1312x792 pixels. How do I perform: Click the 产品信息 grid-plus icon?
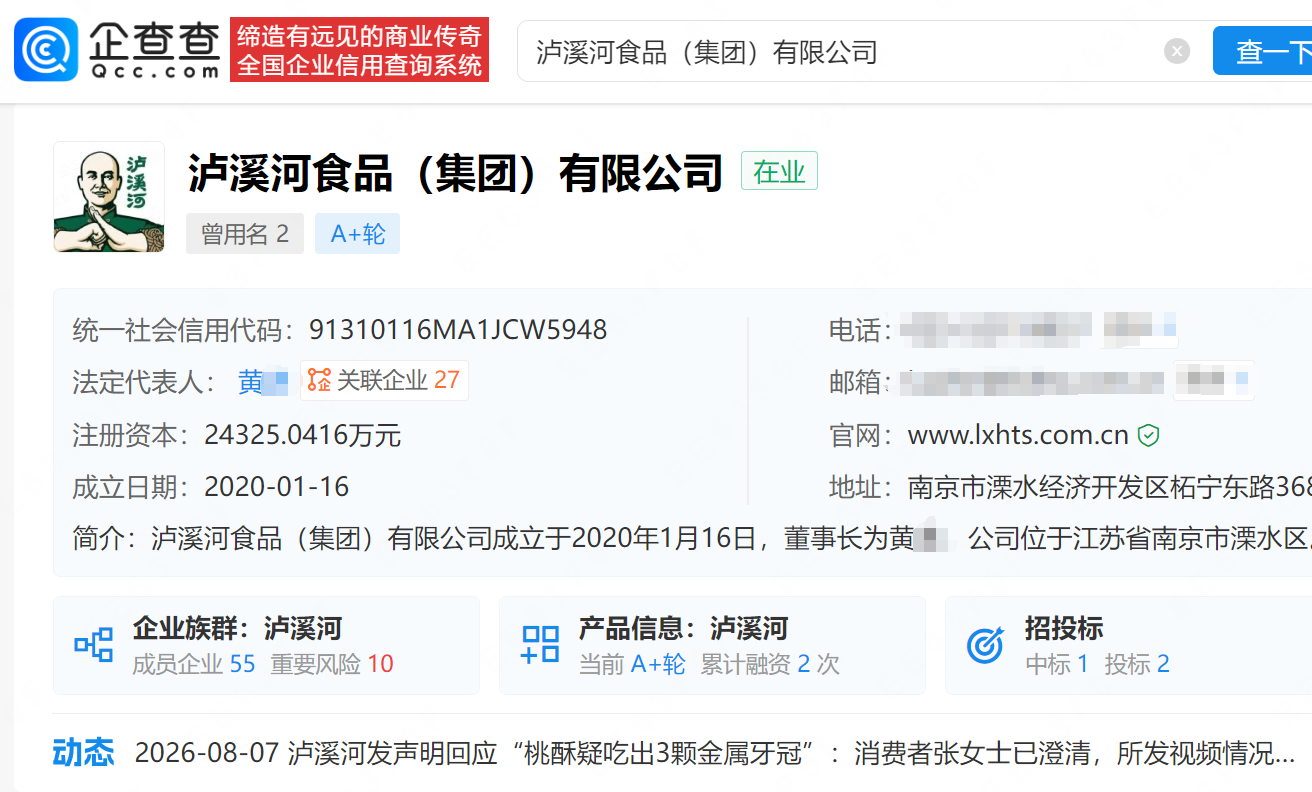(540, 645)
